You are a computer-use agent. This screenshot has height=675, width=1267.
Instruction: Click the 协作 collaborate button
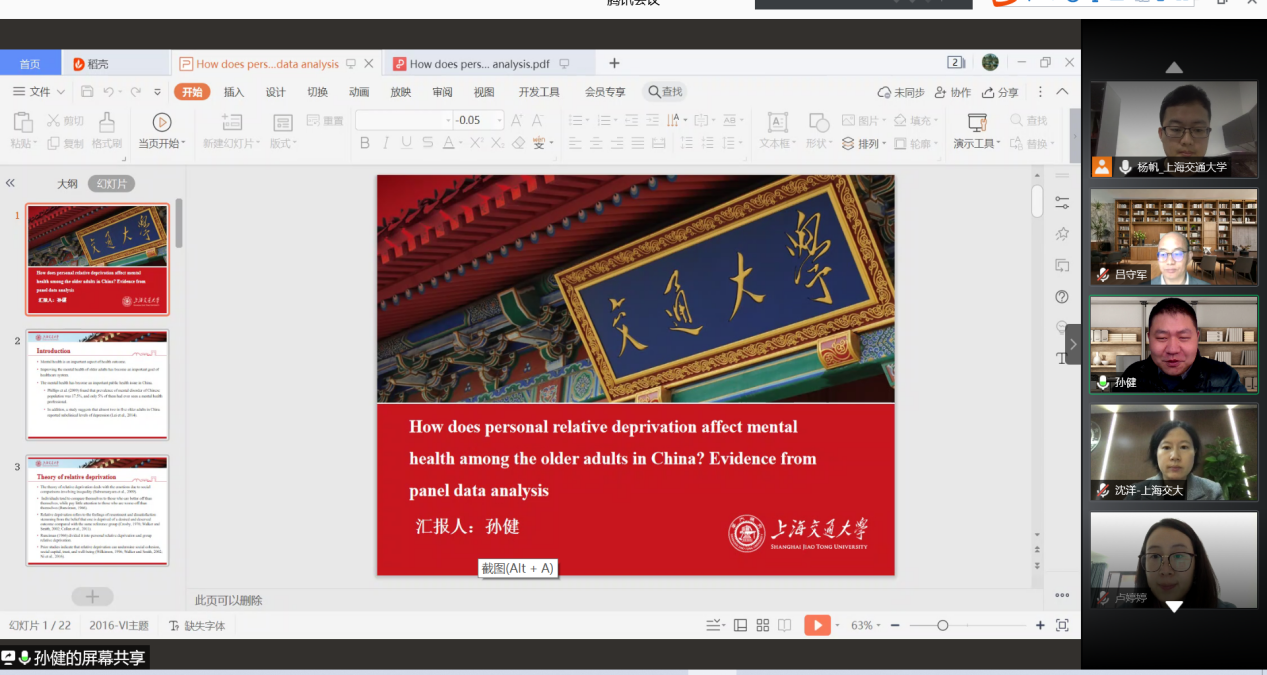(952, 92)
